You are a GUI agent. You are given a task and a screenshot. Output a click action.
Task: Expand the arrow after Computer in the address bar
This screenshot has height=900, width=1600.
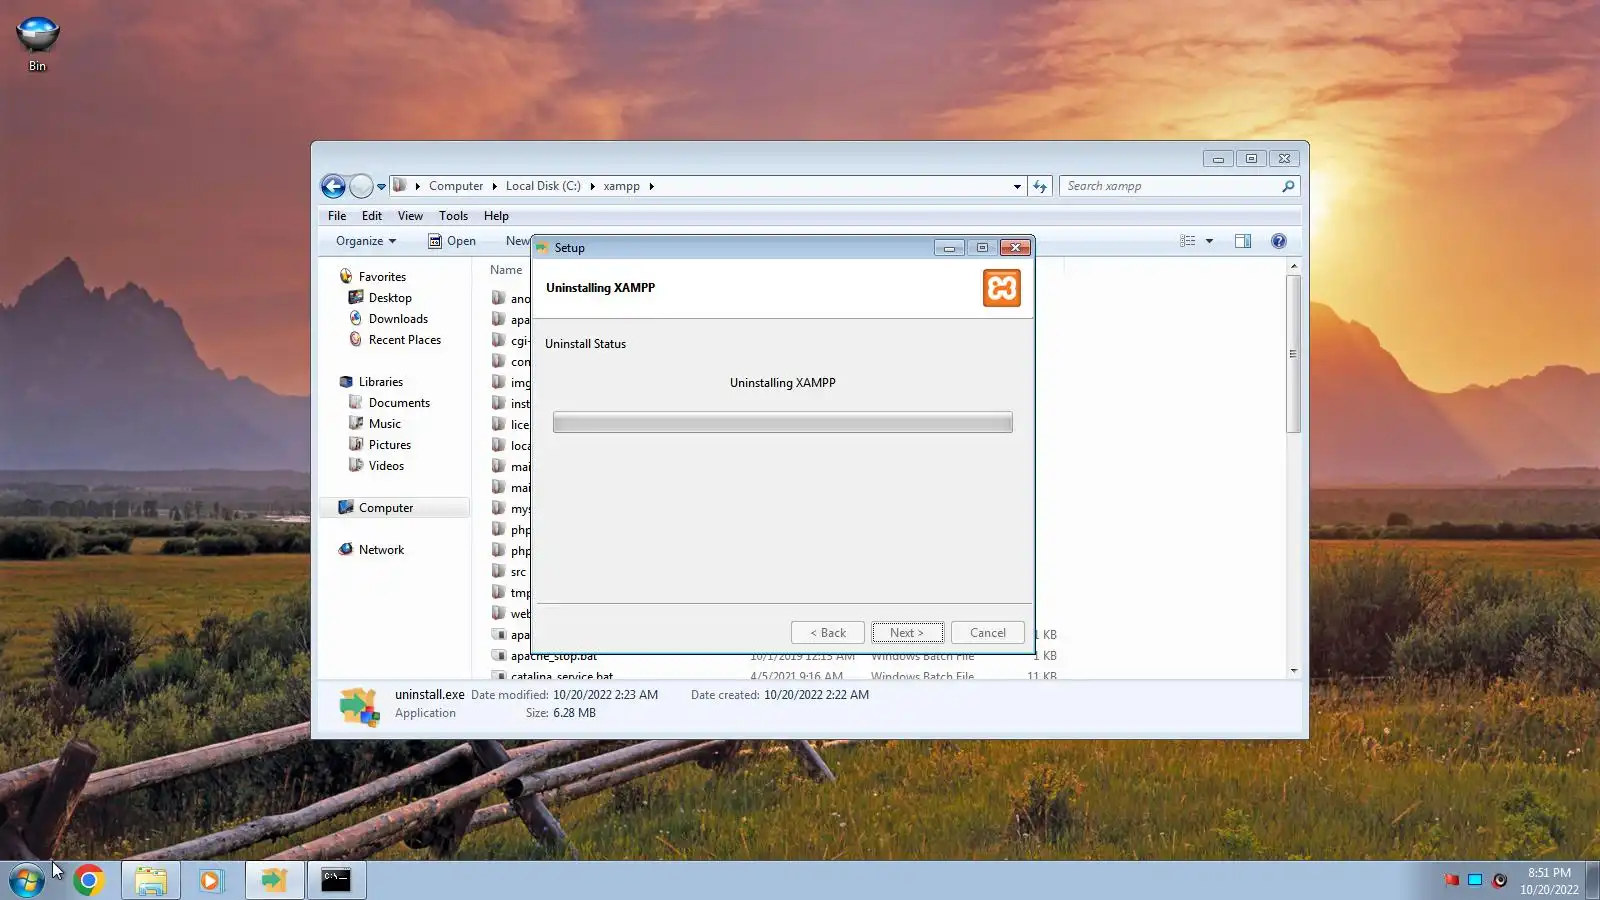click(x=494, y=186)
